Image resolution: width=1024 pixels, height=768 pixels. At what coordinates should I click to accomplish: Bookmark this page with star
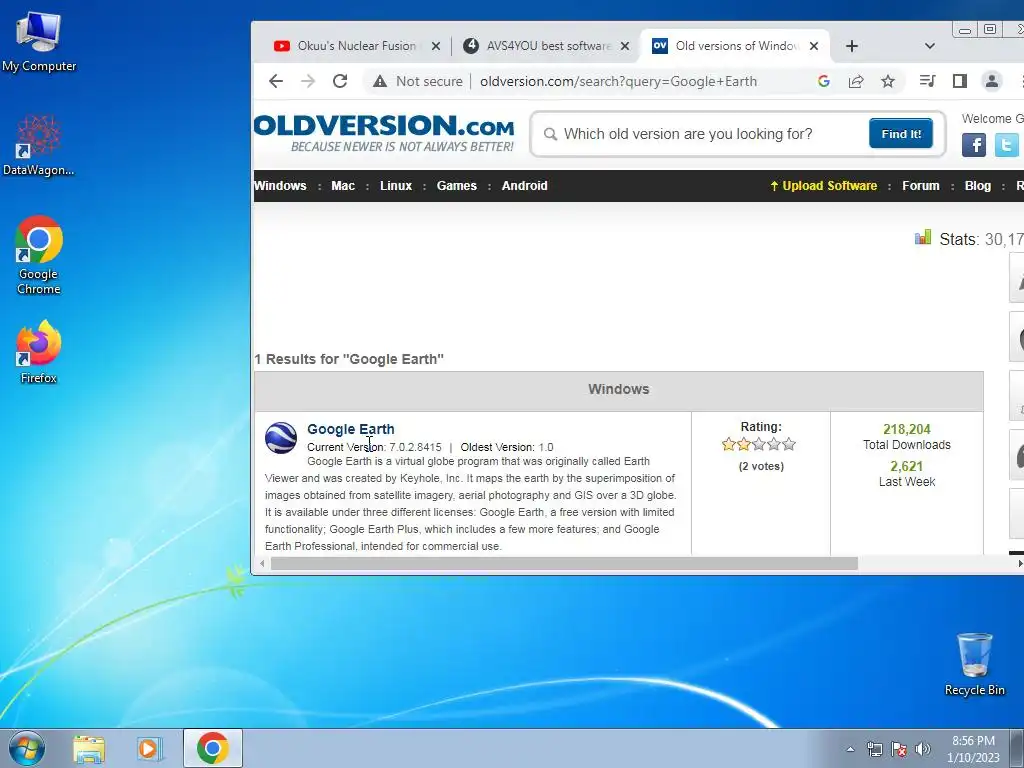(888, 81)
